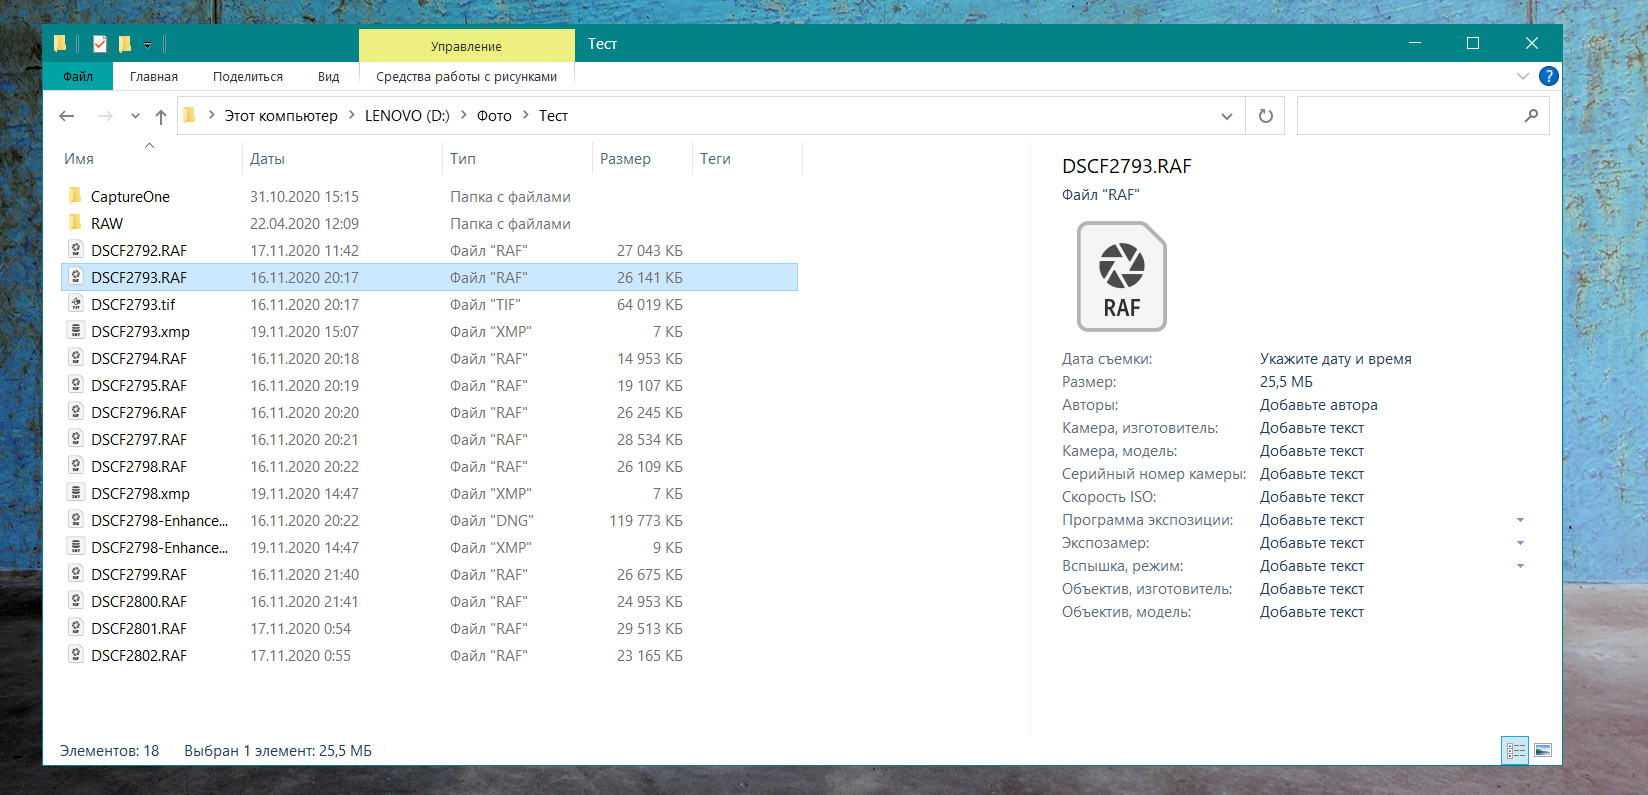Image resolution: width=1648 pixels, height=795 pixels.
Task: Go forward using the Forward arrow
Action: coord(105,116)
